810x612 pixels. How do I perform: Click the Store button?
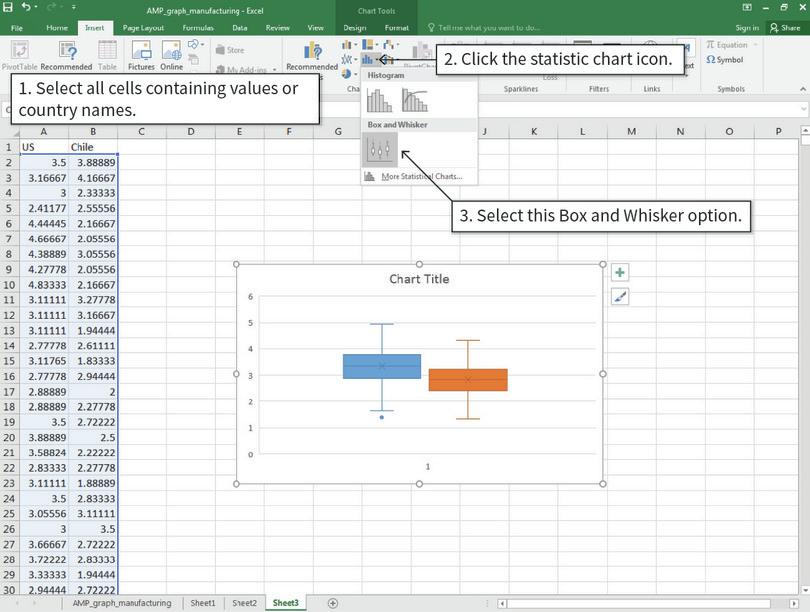coord(230,50)
